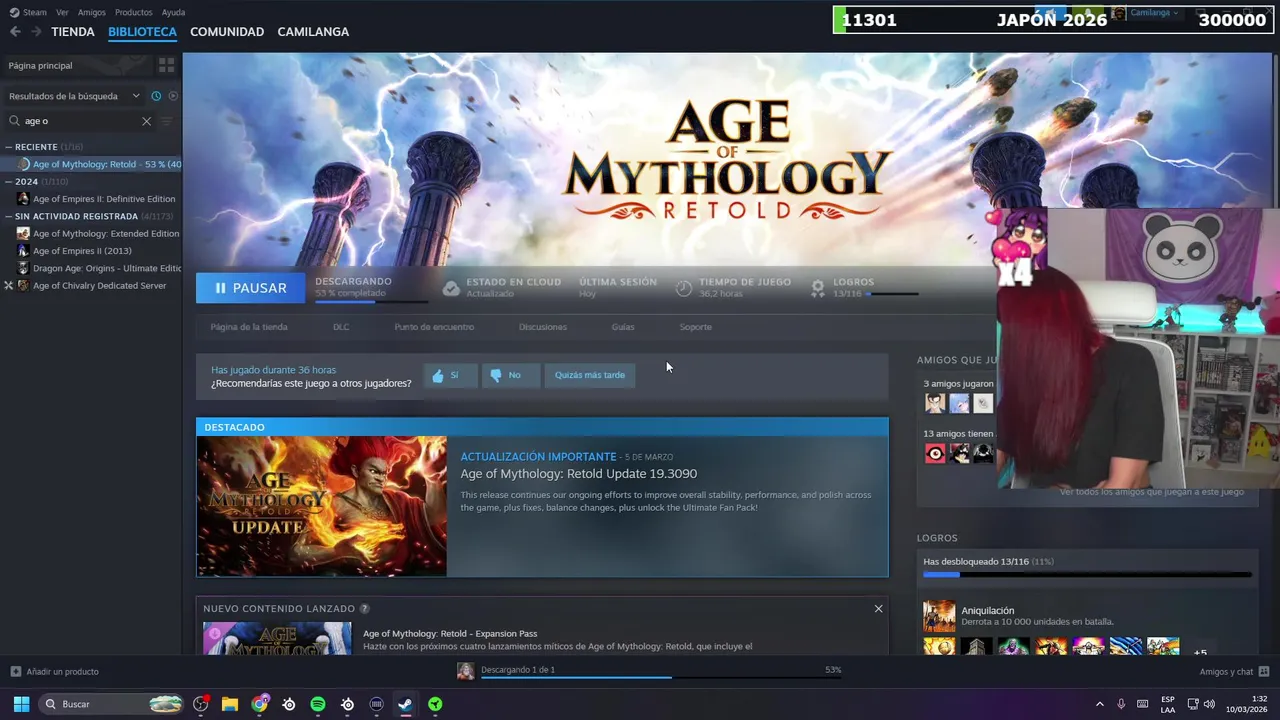
Task: Open the Age of Mythology Update thumbnail
Action: tap(322, 506)
